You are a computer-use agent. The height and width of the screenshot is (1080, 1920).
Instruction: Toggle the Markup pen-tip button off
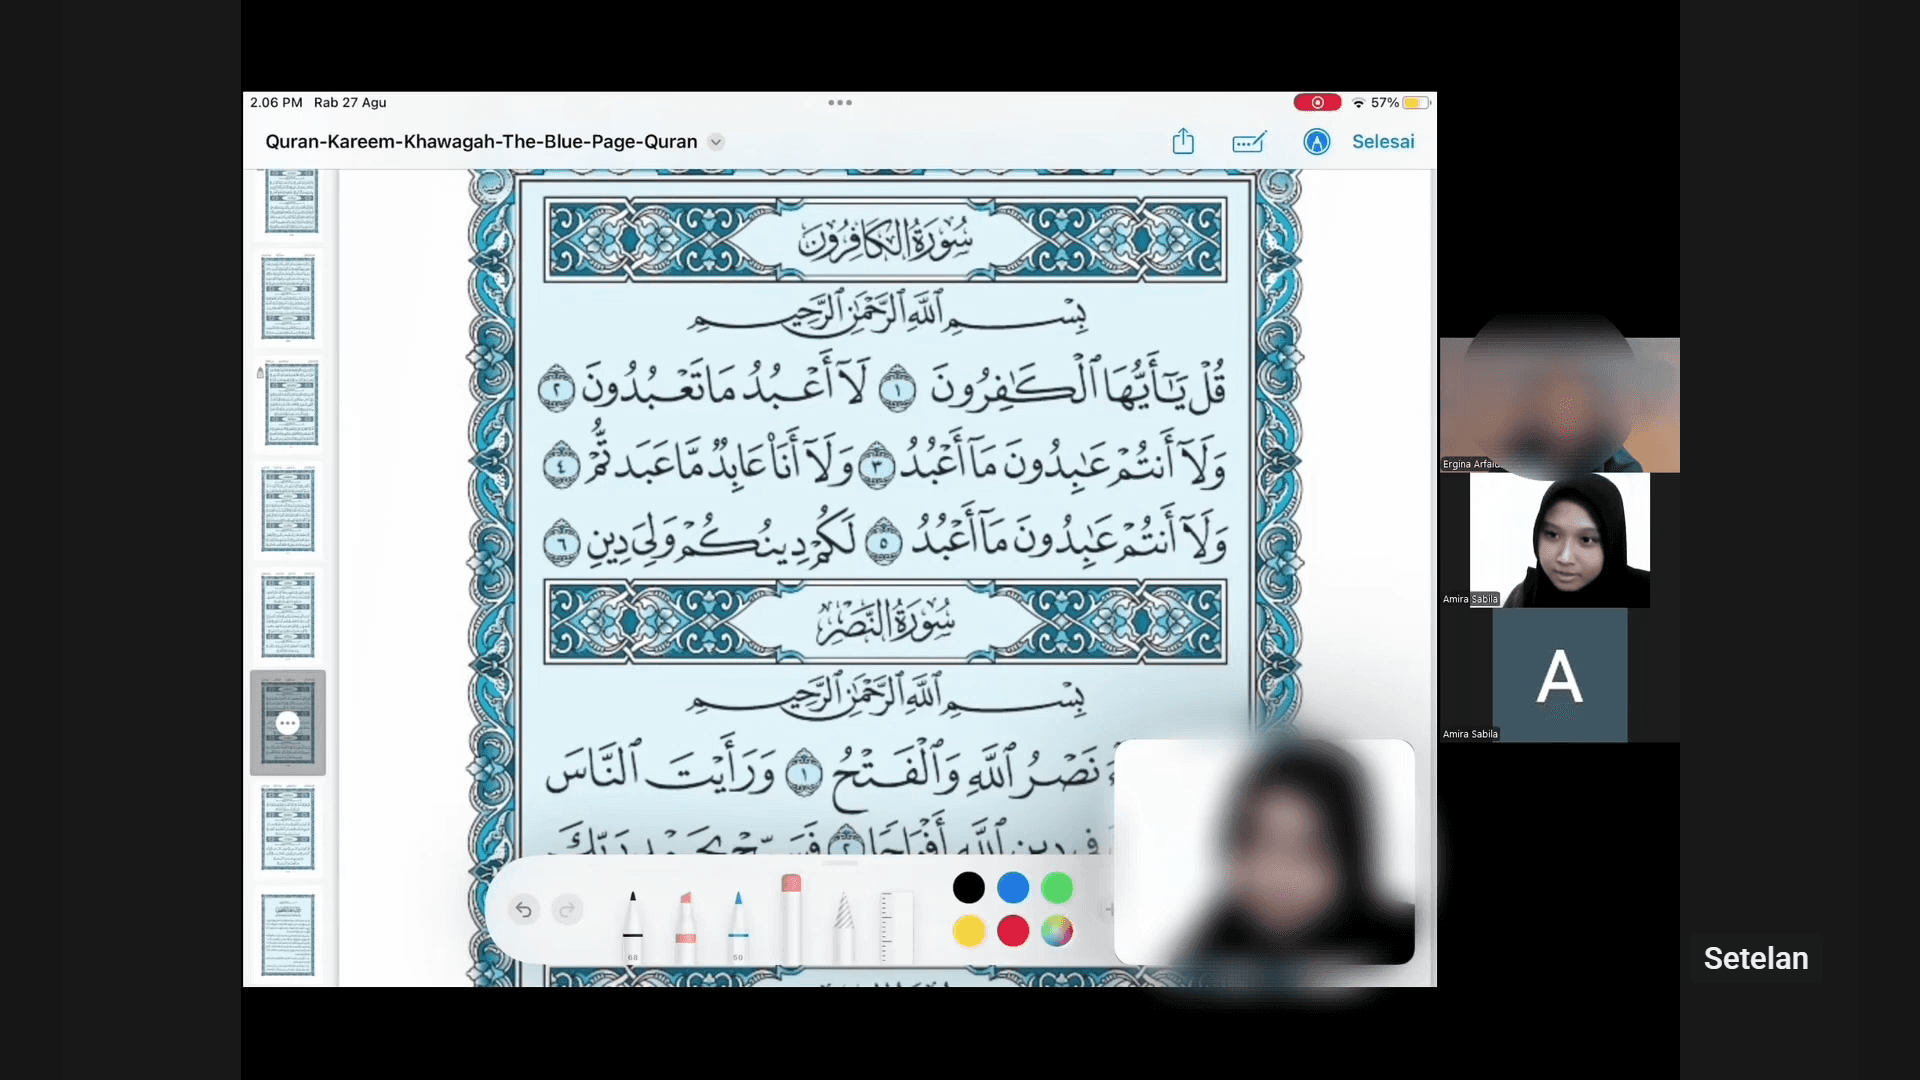[x=1317, y=142]
